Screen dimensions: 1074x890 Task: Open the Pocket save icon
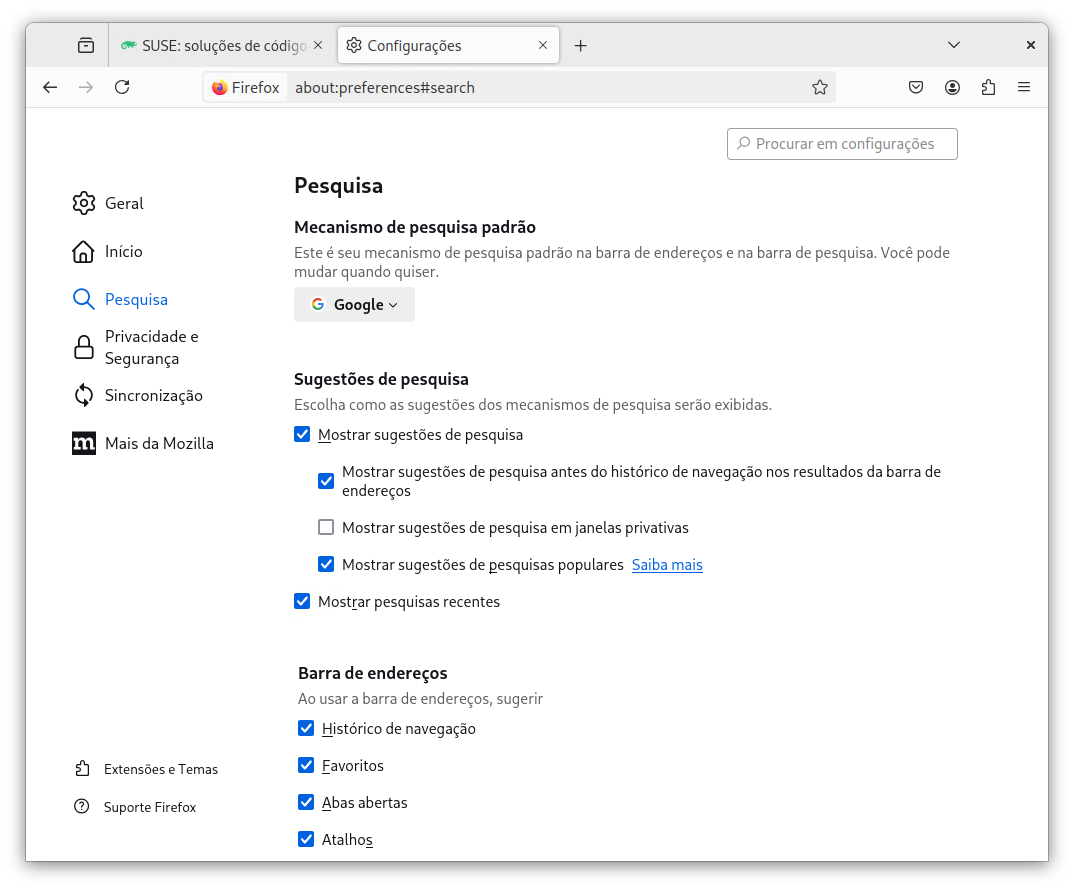click(916, 87)
